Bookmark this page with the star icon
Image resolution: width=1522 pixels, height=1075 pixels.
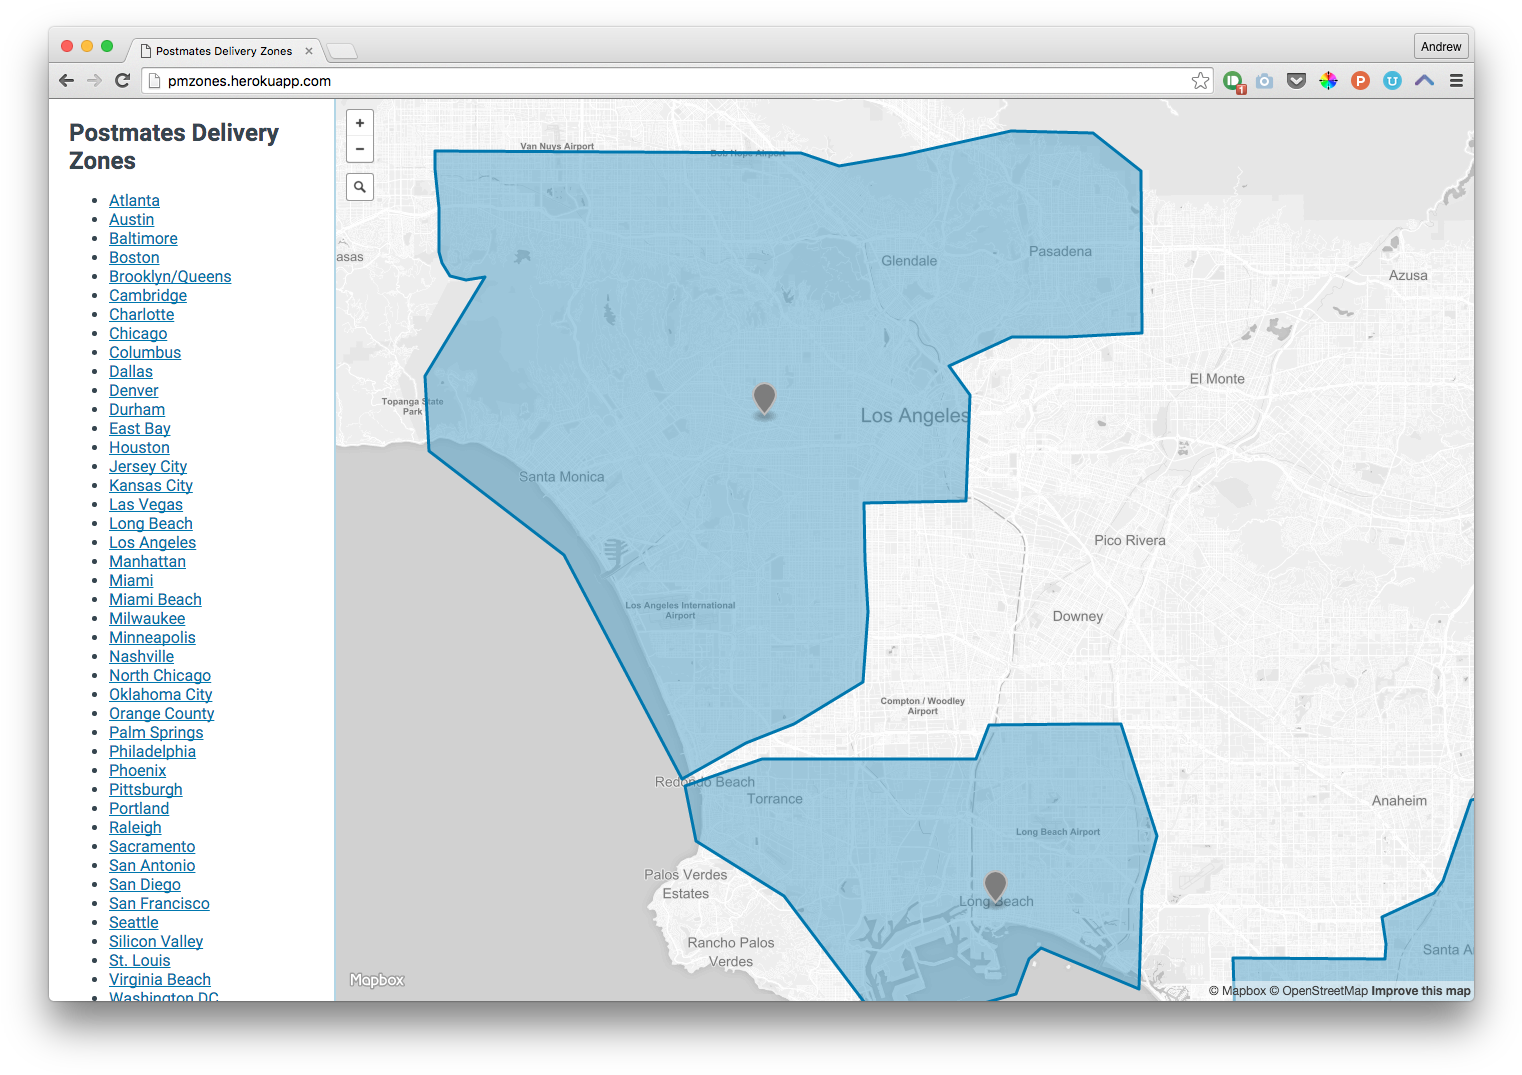(1200, 81)
